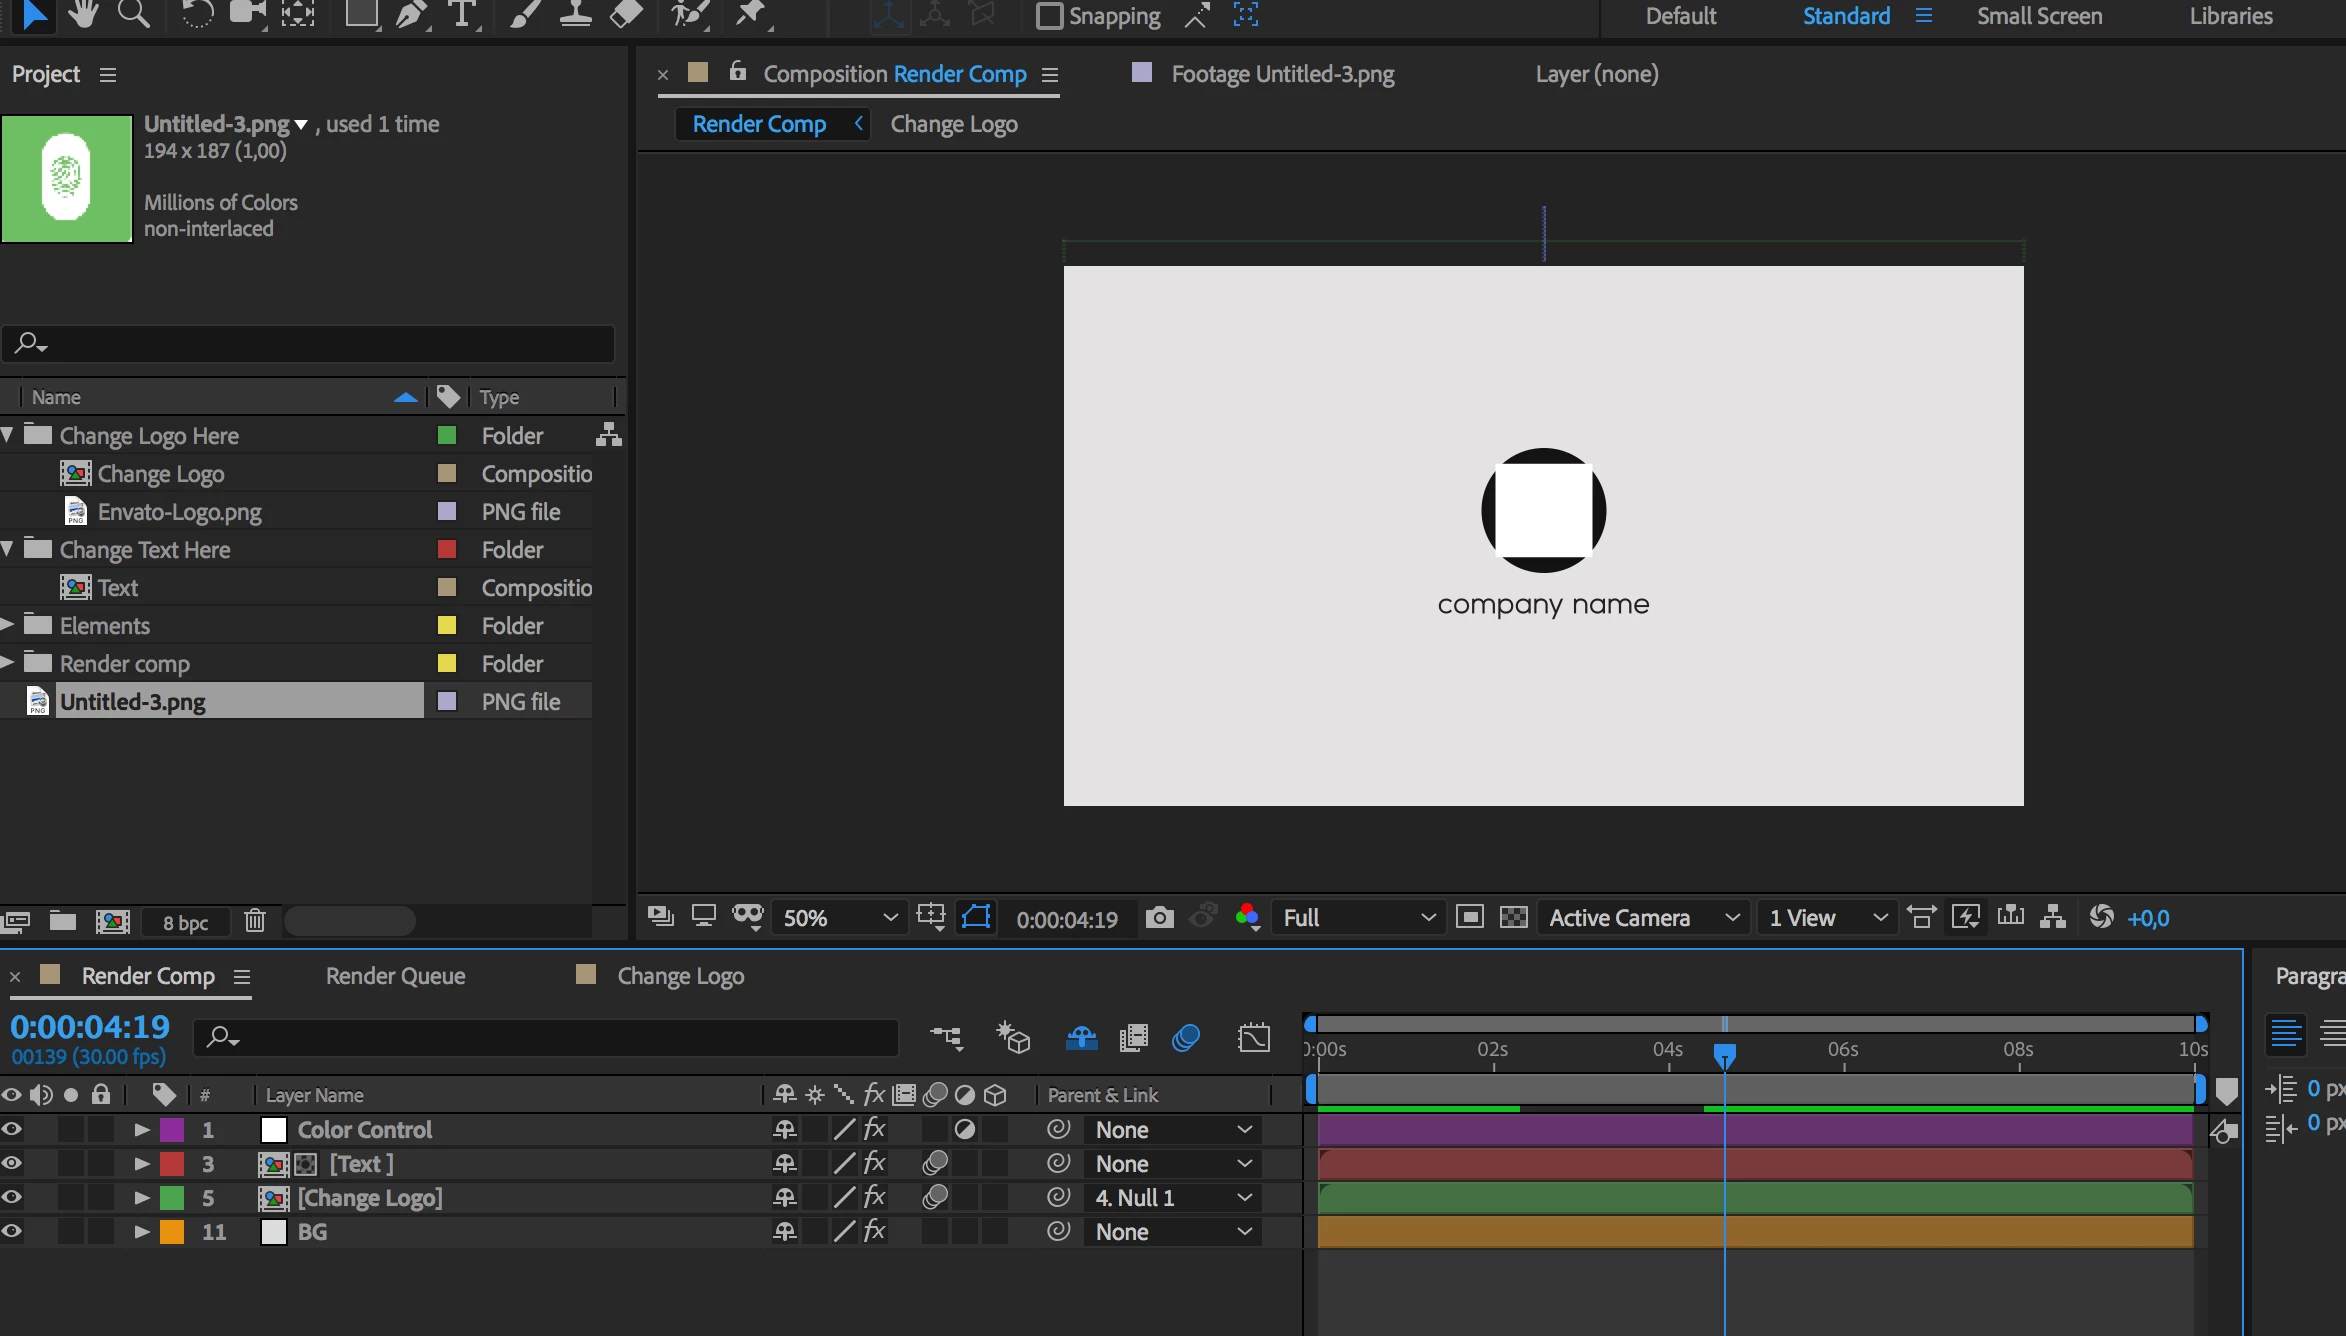Hide the Color Control layer visibility
This screenshot has width=2346, height=1336.
tap(12, 1130)
